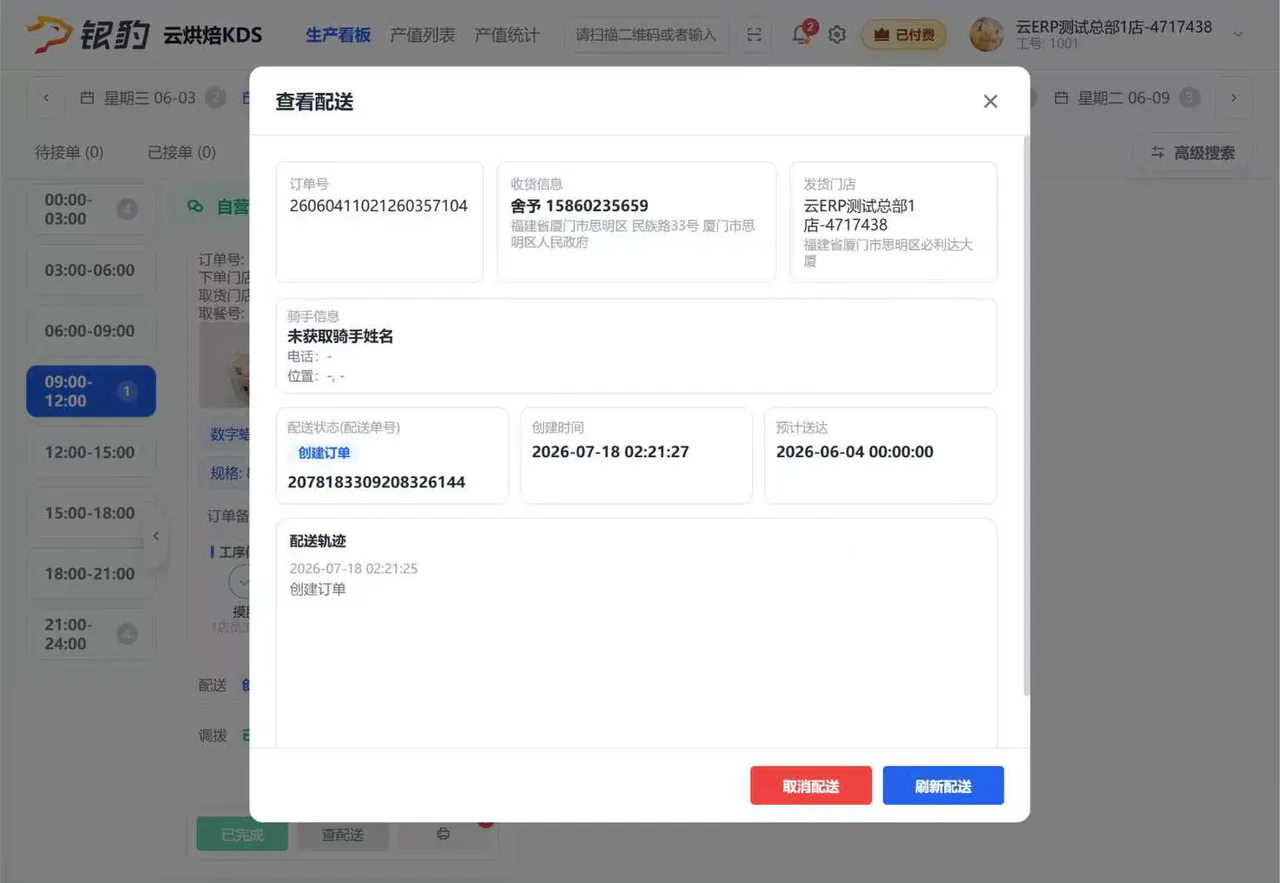Click the user avatar picture
The image size is (1280, 883).
coord(987,34)
